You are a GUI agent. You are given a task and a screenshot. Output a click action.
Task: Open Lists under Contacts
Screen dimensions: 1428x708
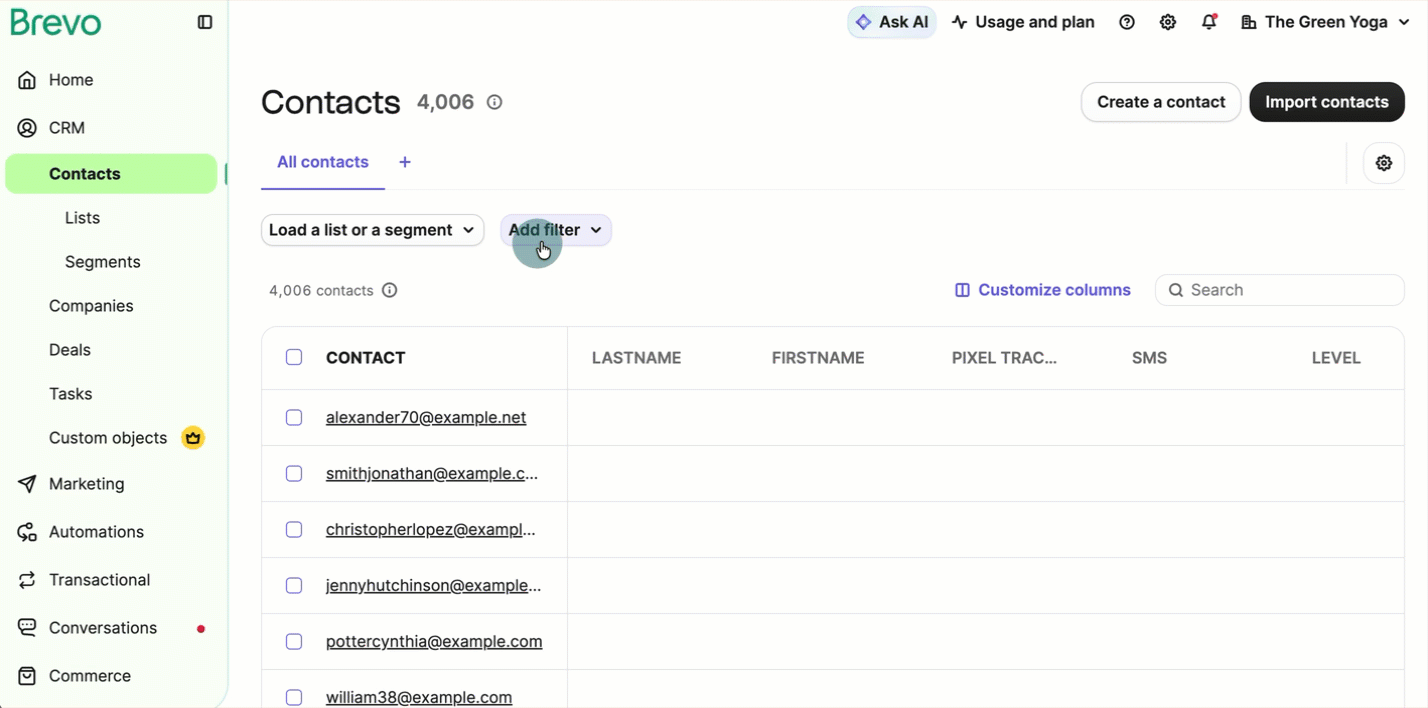point(82,218)
